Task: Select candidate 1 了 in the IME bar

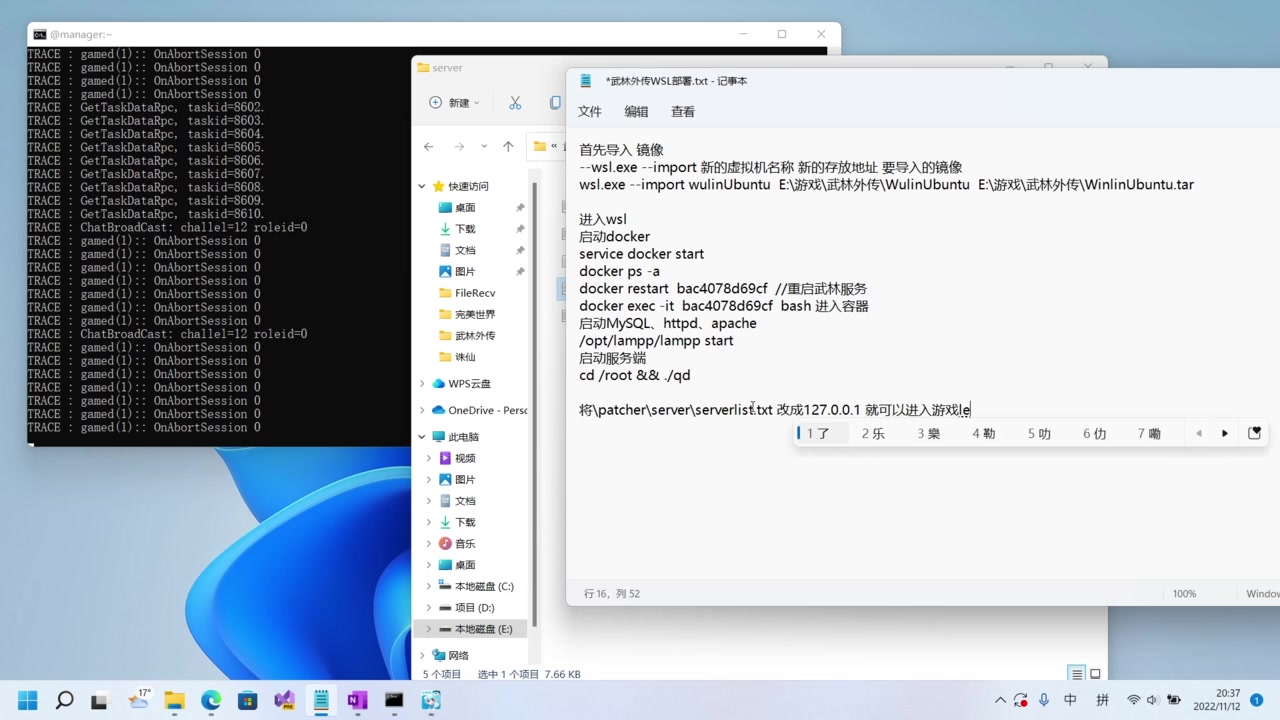Action: pyautogui.click(x=818, y=432)
